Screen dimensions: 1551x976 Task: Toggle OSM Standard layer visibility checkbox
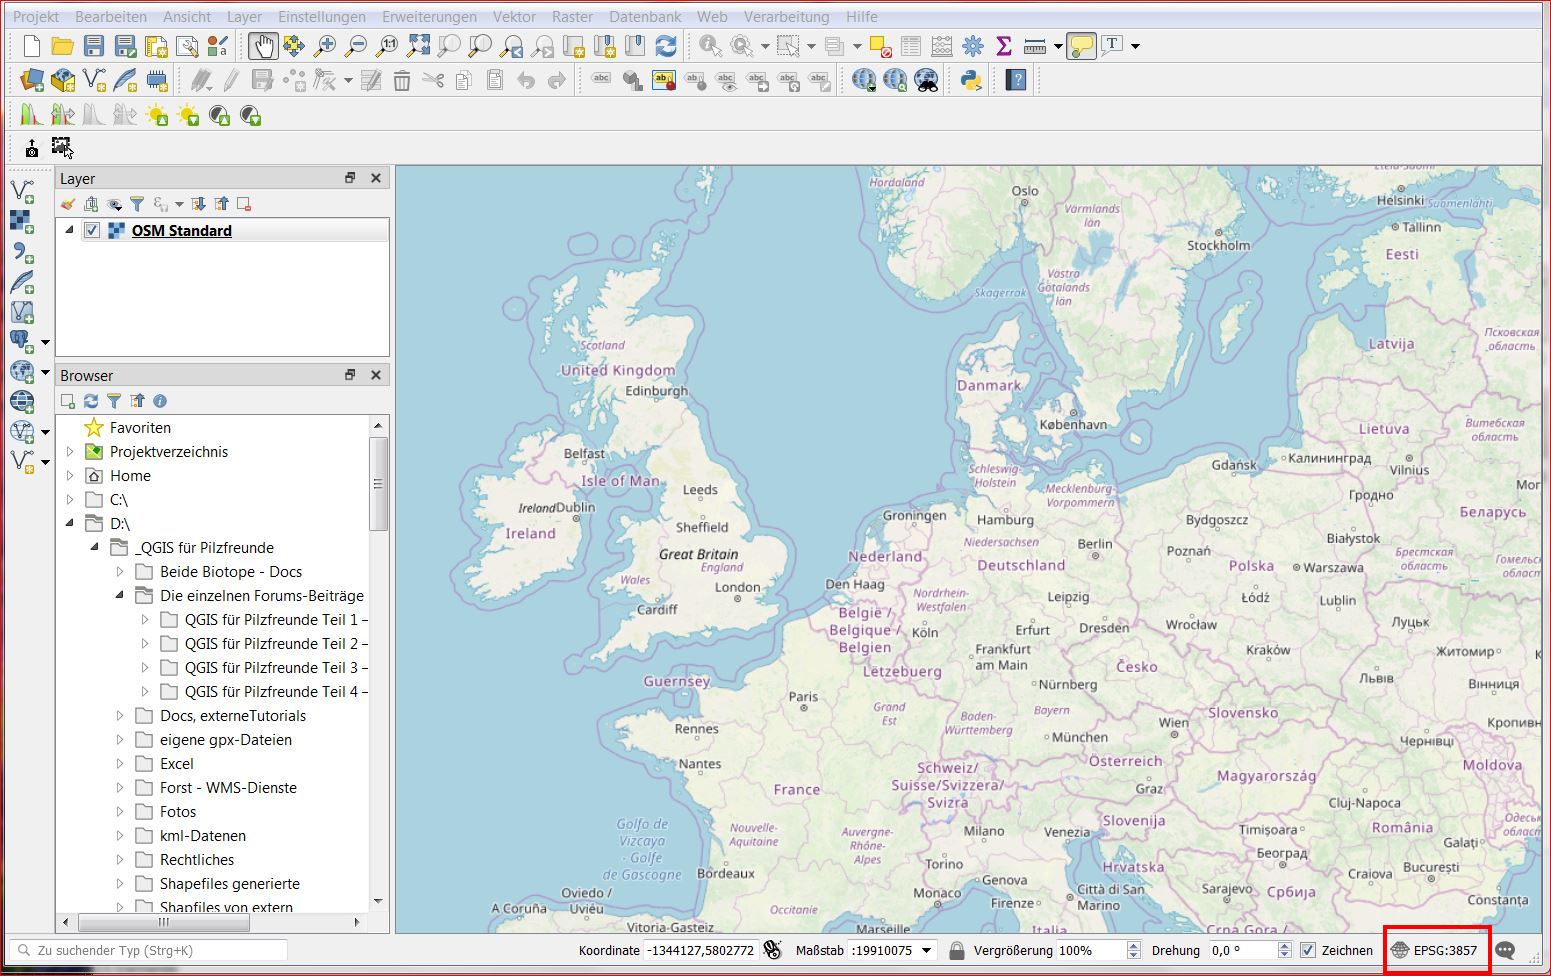pos(92,231)
